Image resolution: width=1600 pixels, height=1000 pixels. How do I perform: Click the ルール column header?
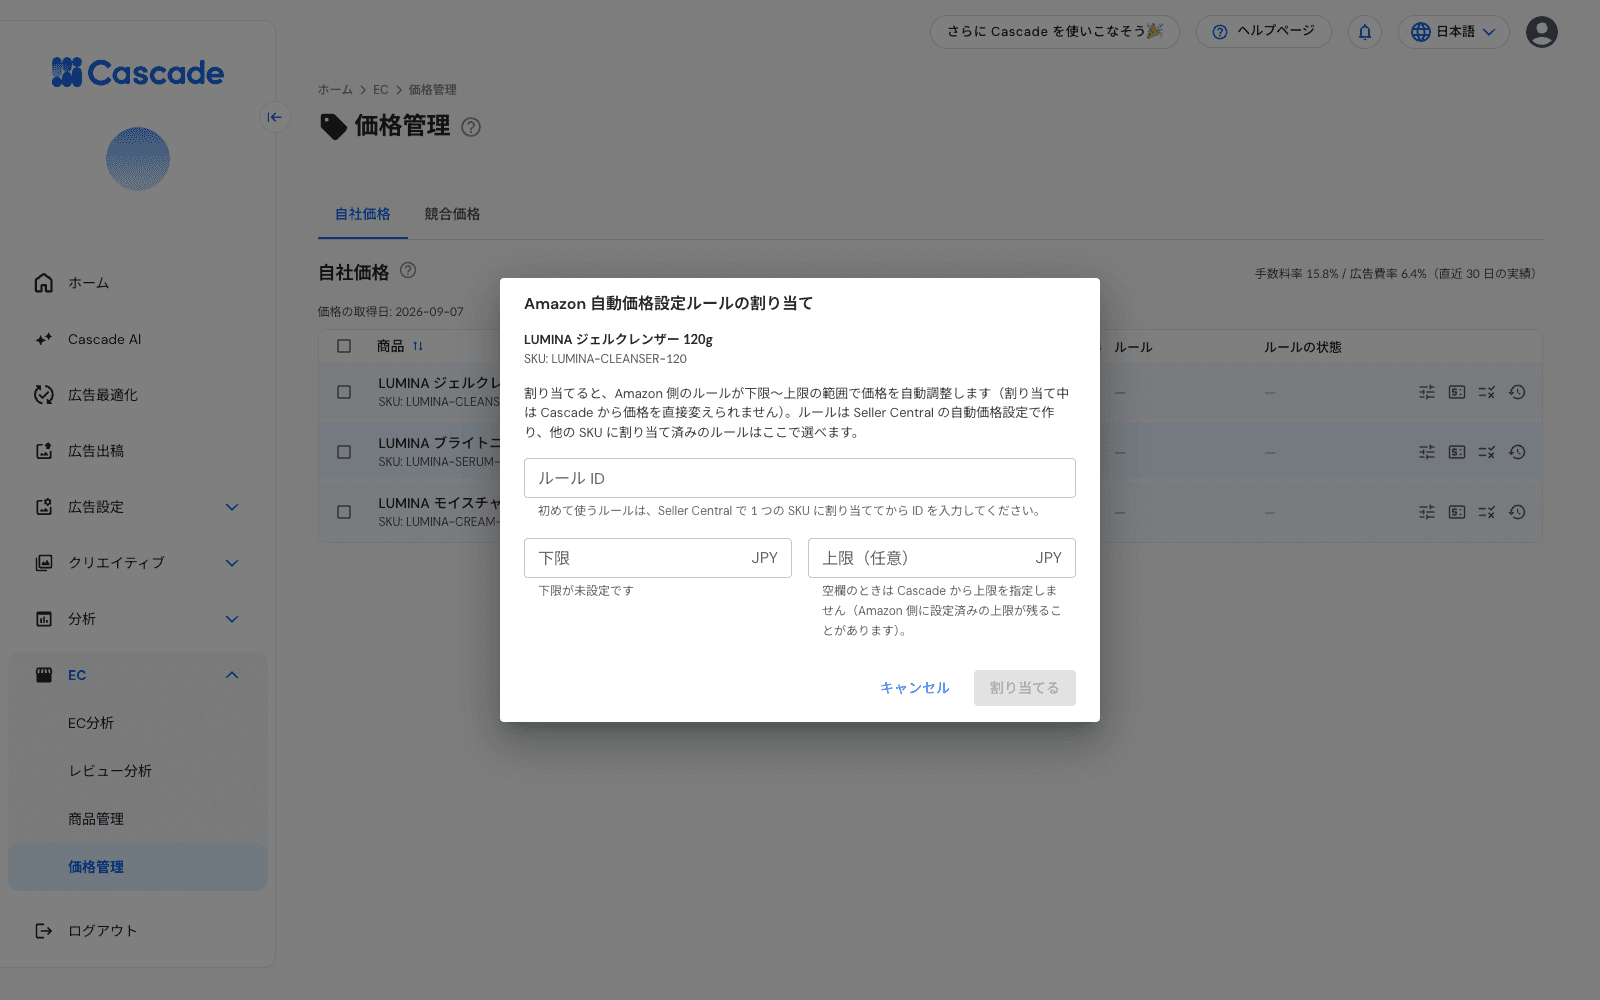click(1133, 347)
